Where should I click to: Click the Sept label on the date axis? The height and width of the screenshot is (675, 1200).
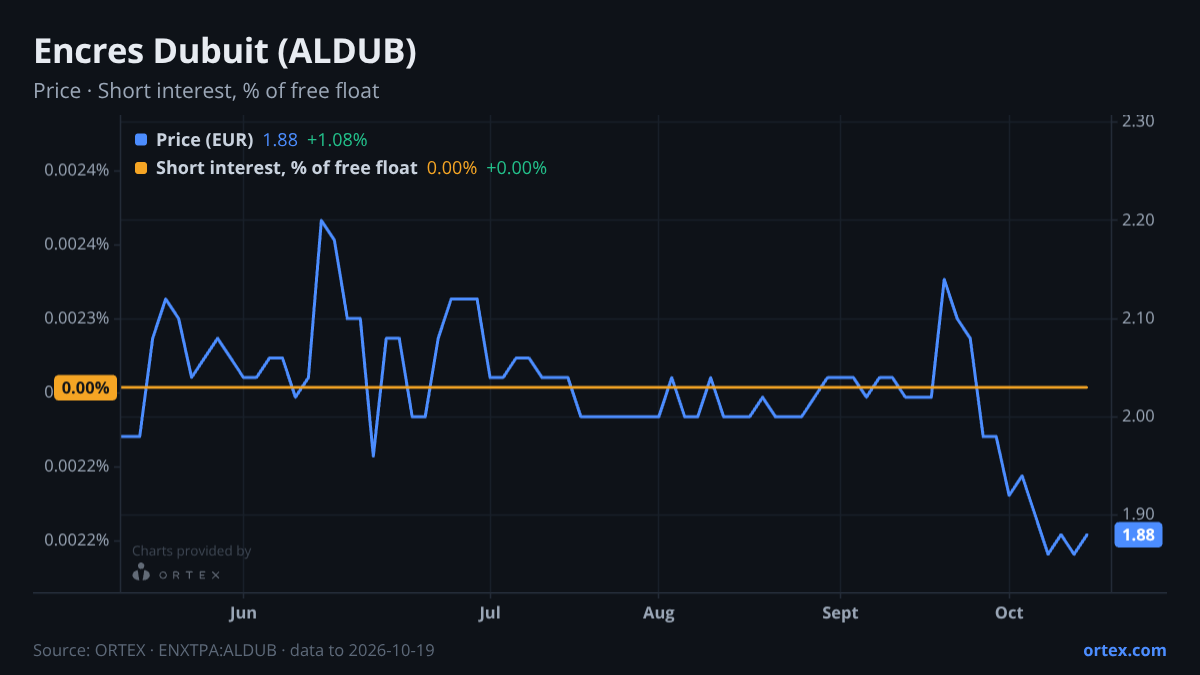pyautogui.click(x=840, y=613)
